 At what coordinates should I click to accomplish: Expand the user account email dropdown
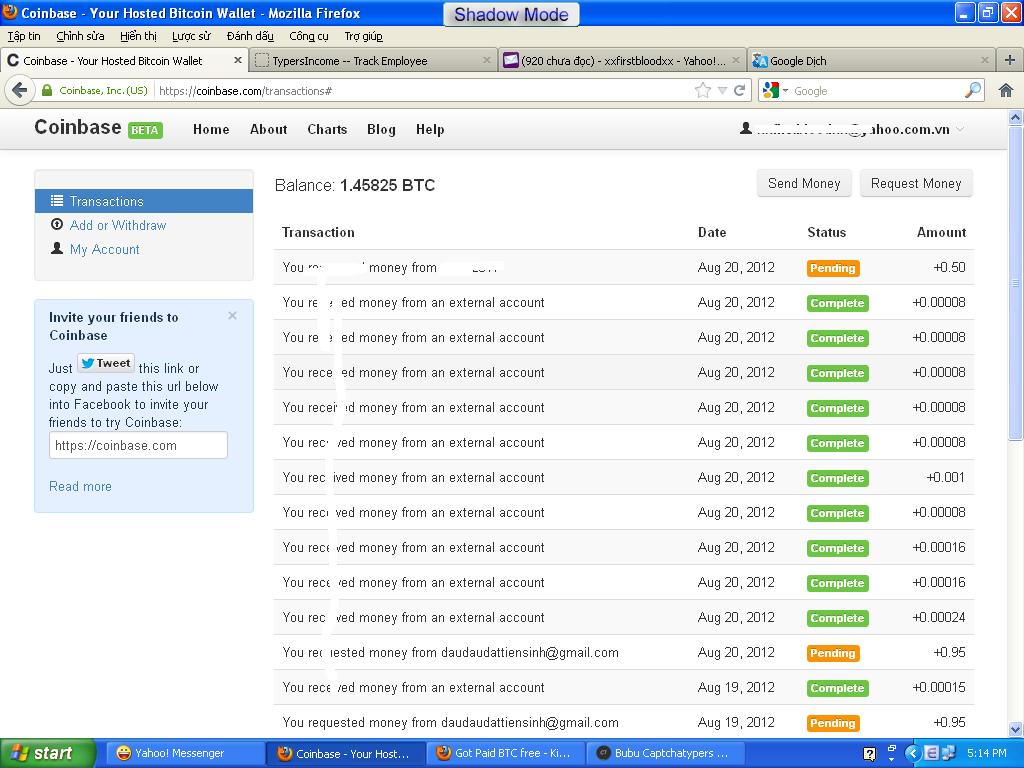(959, 129)
